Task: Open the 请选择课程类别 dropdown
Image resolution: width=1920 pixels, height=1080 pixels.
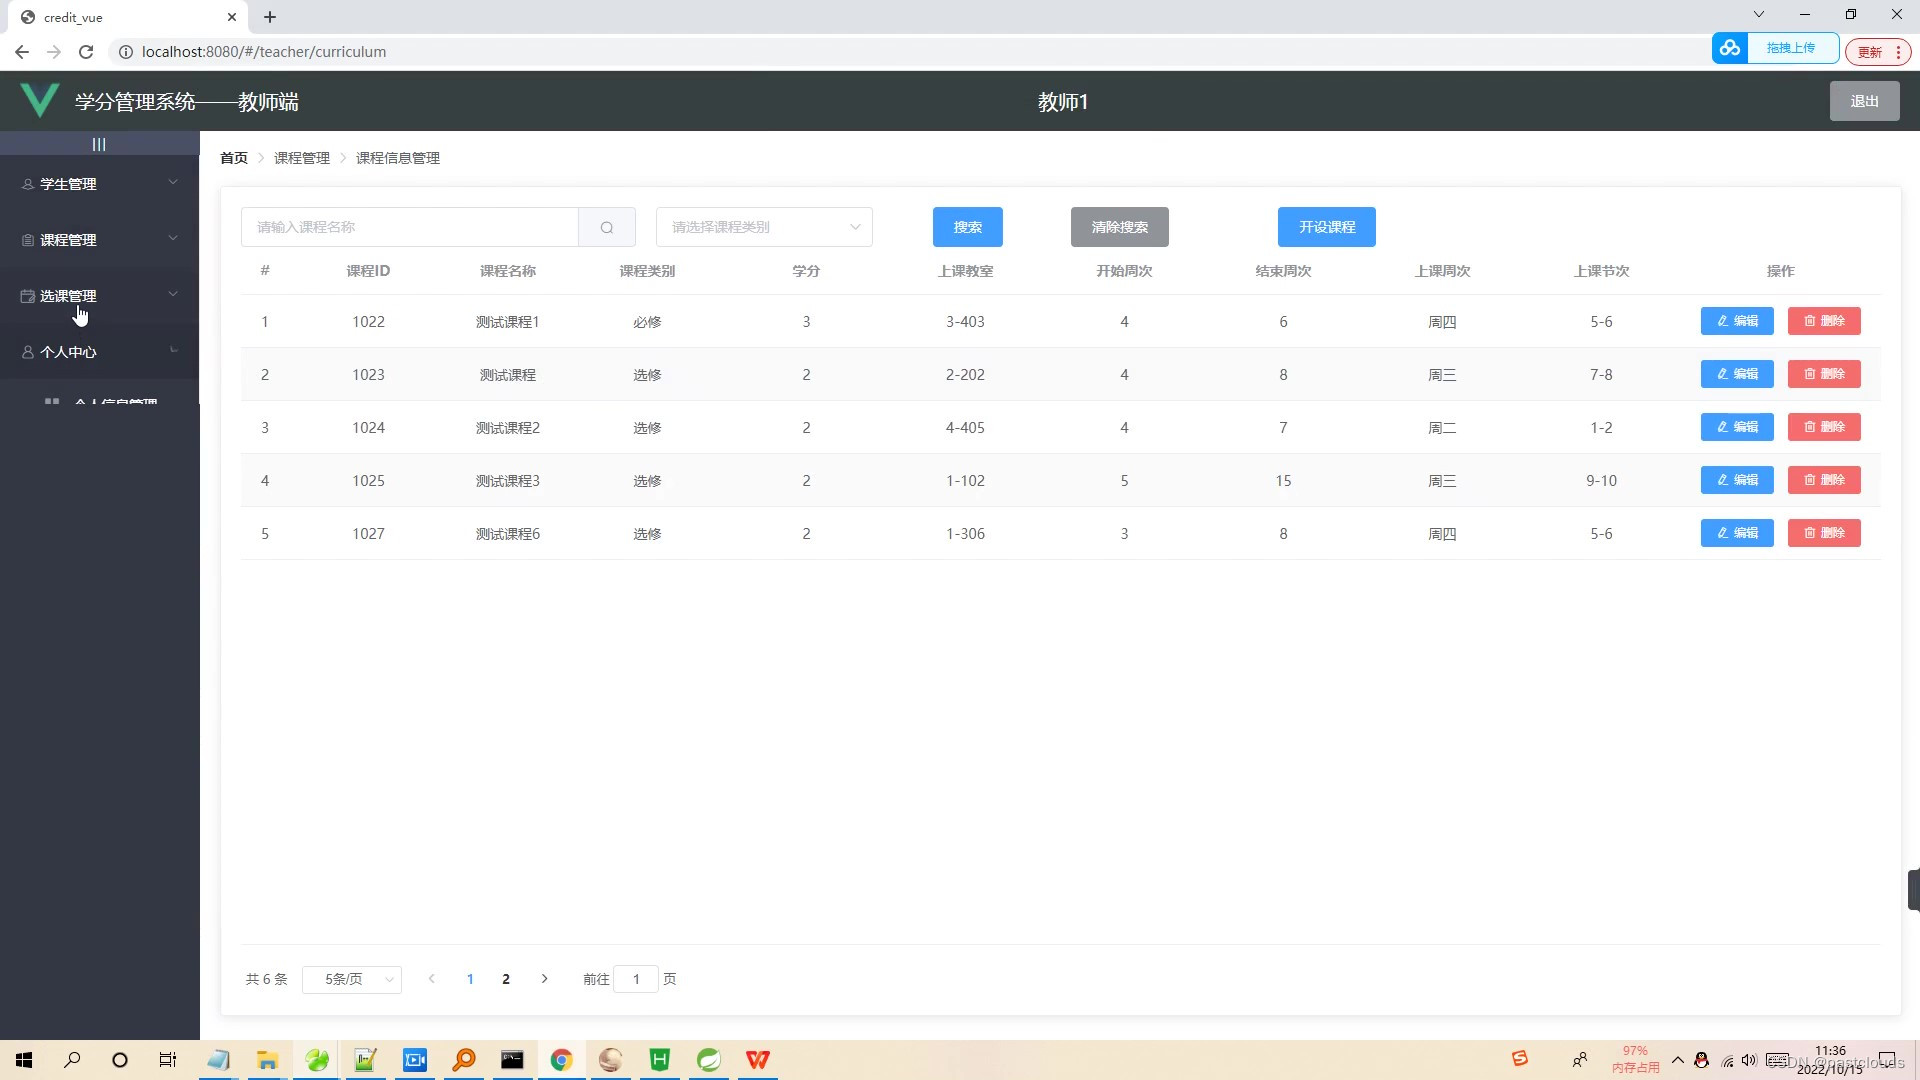Action: tap(763, 227)
